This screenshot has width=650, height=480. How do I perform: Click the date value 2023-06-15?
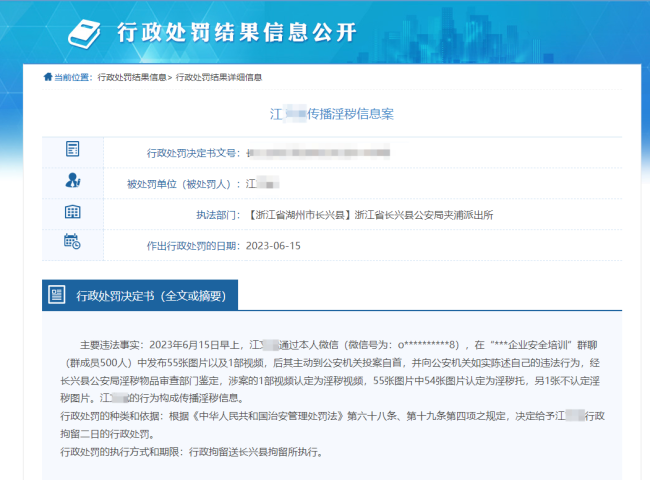pyautogui.click(x=273, y=245)
